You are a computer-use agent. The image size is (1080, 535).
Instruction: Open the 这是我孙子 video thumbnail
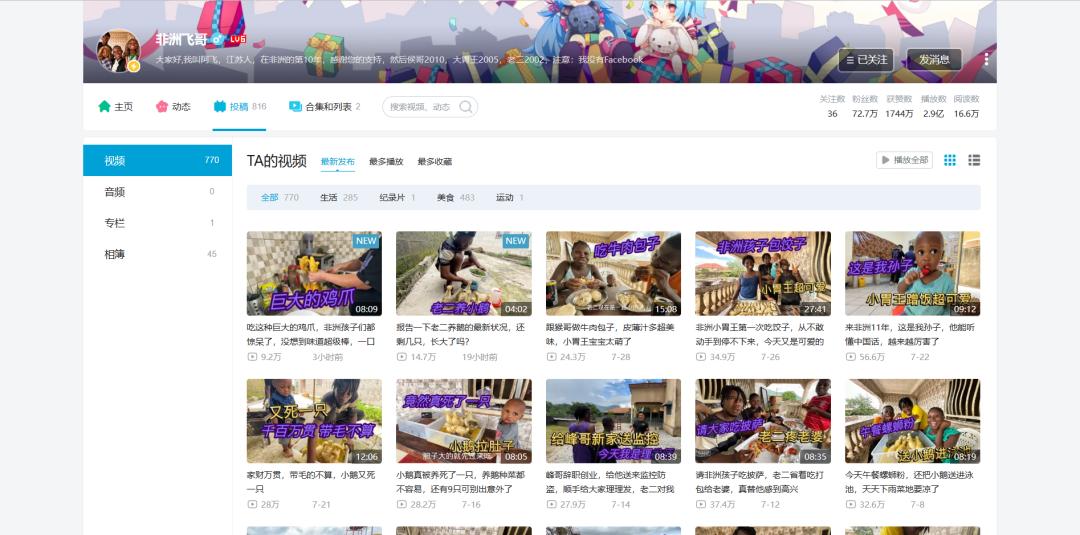pos(913,273)
